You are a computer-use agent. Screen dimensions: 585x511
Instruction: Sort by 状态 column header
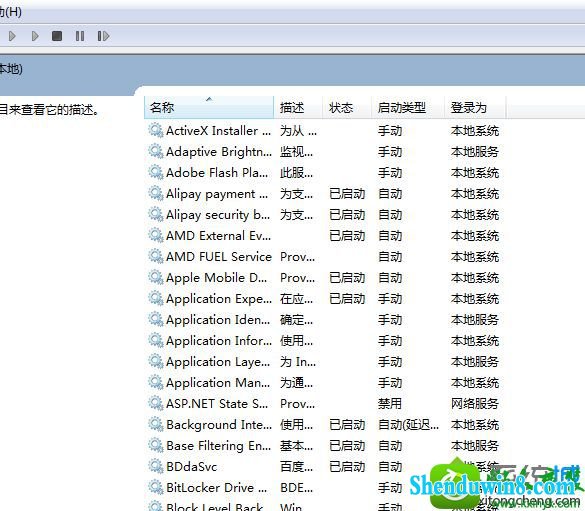[347, 107]
